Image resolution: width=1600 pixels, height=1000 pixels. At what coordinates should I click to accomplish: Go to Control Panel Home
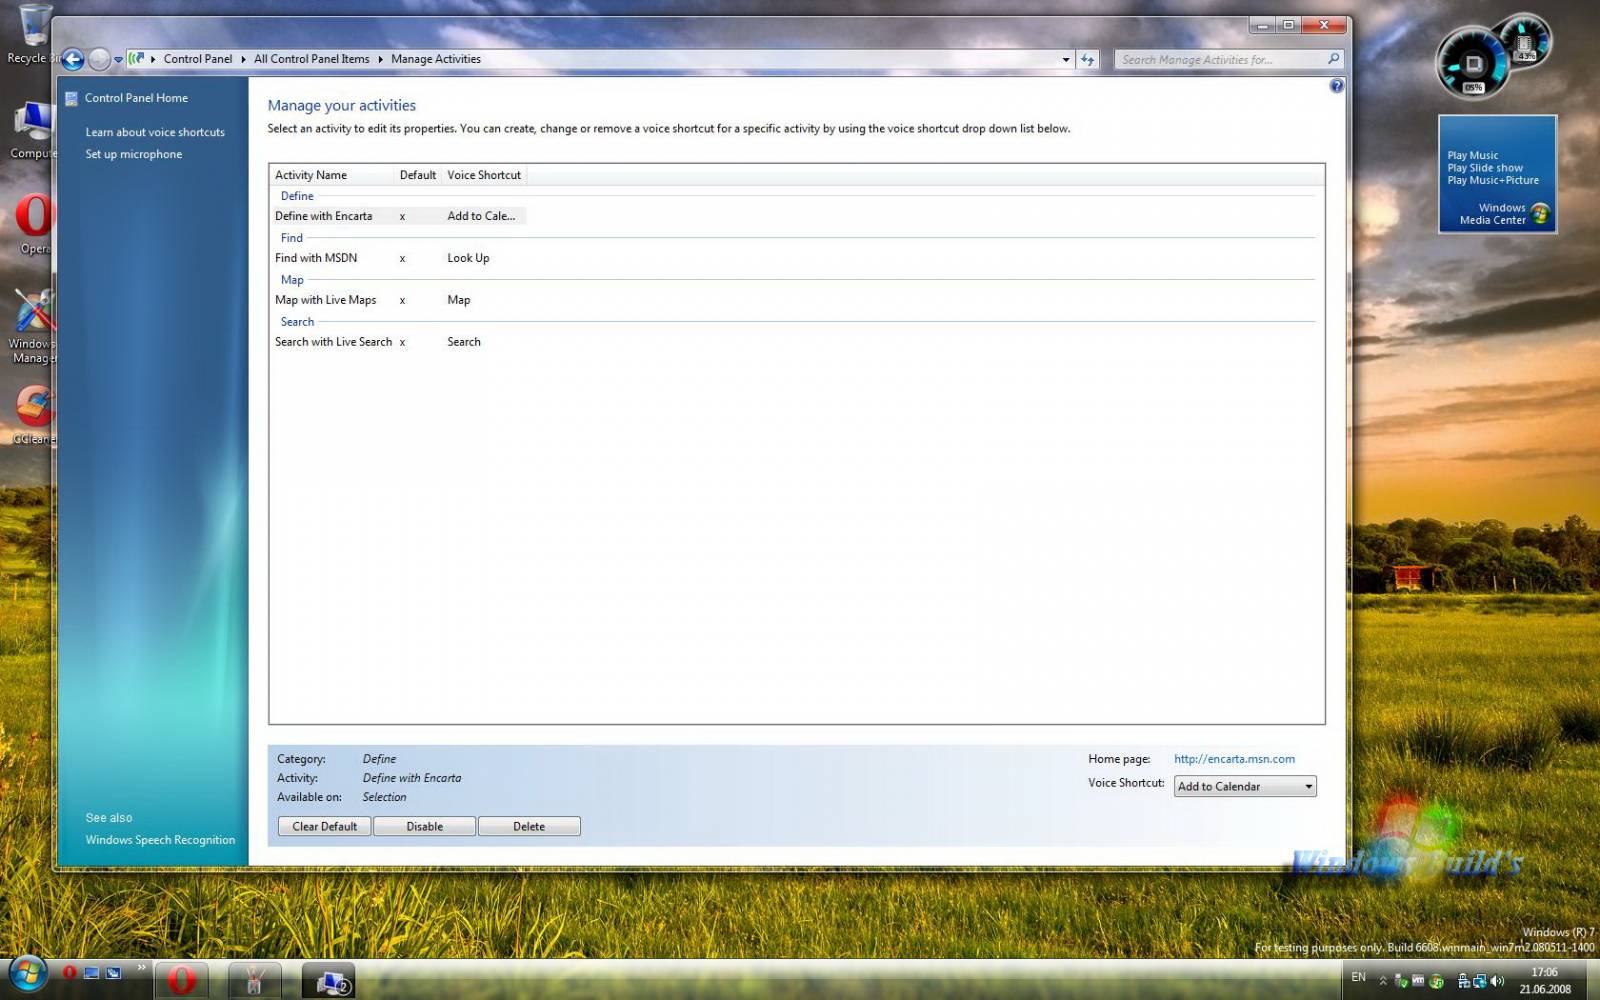click(x=136, y=98)
